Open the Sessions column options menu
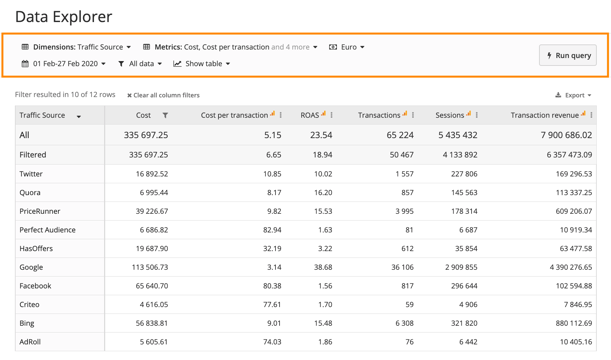 click(477, 115)
